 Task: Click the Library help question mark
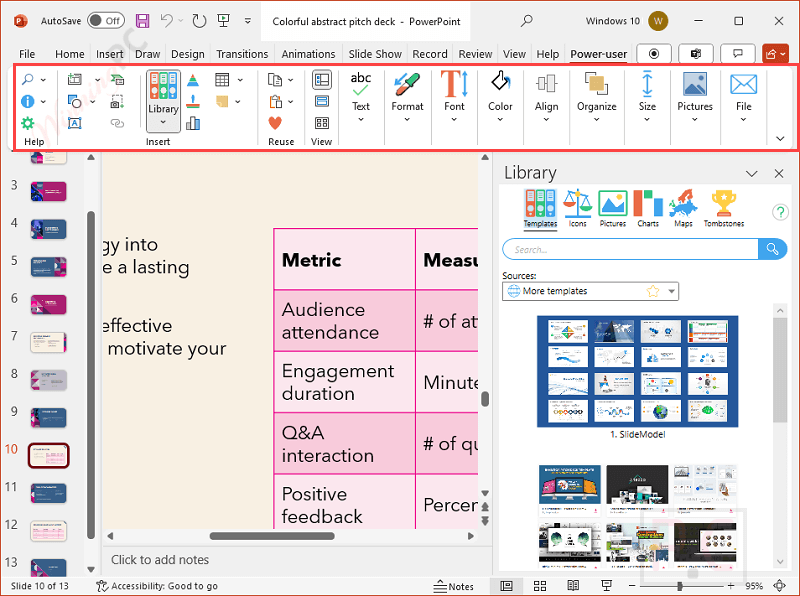click(x=781, y=212)
